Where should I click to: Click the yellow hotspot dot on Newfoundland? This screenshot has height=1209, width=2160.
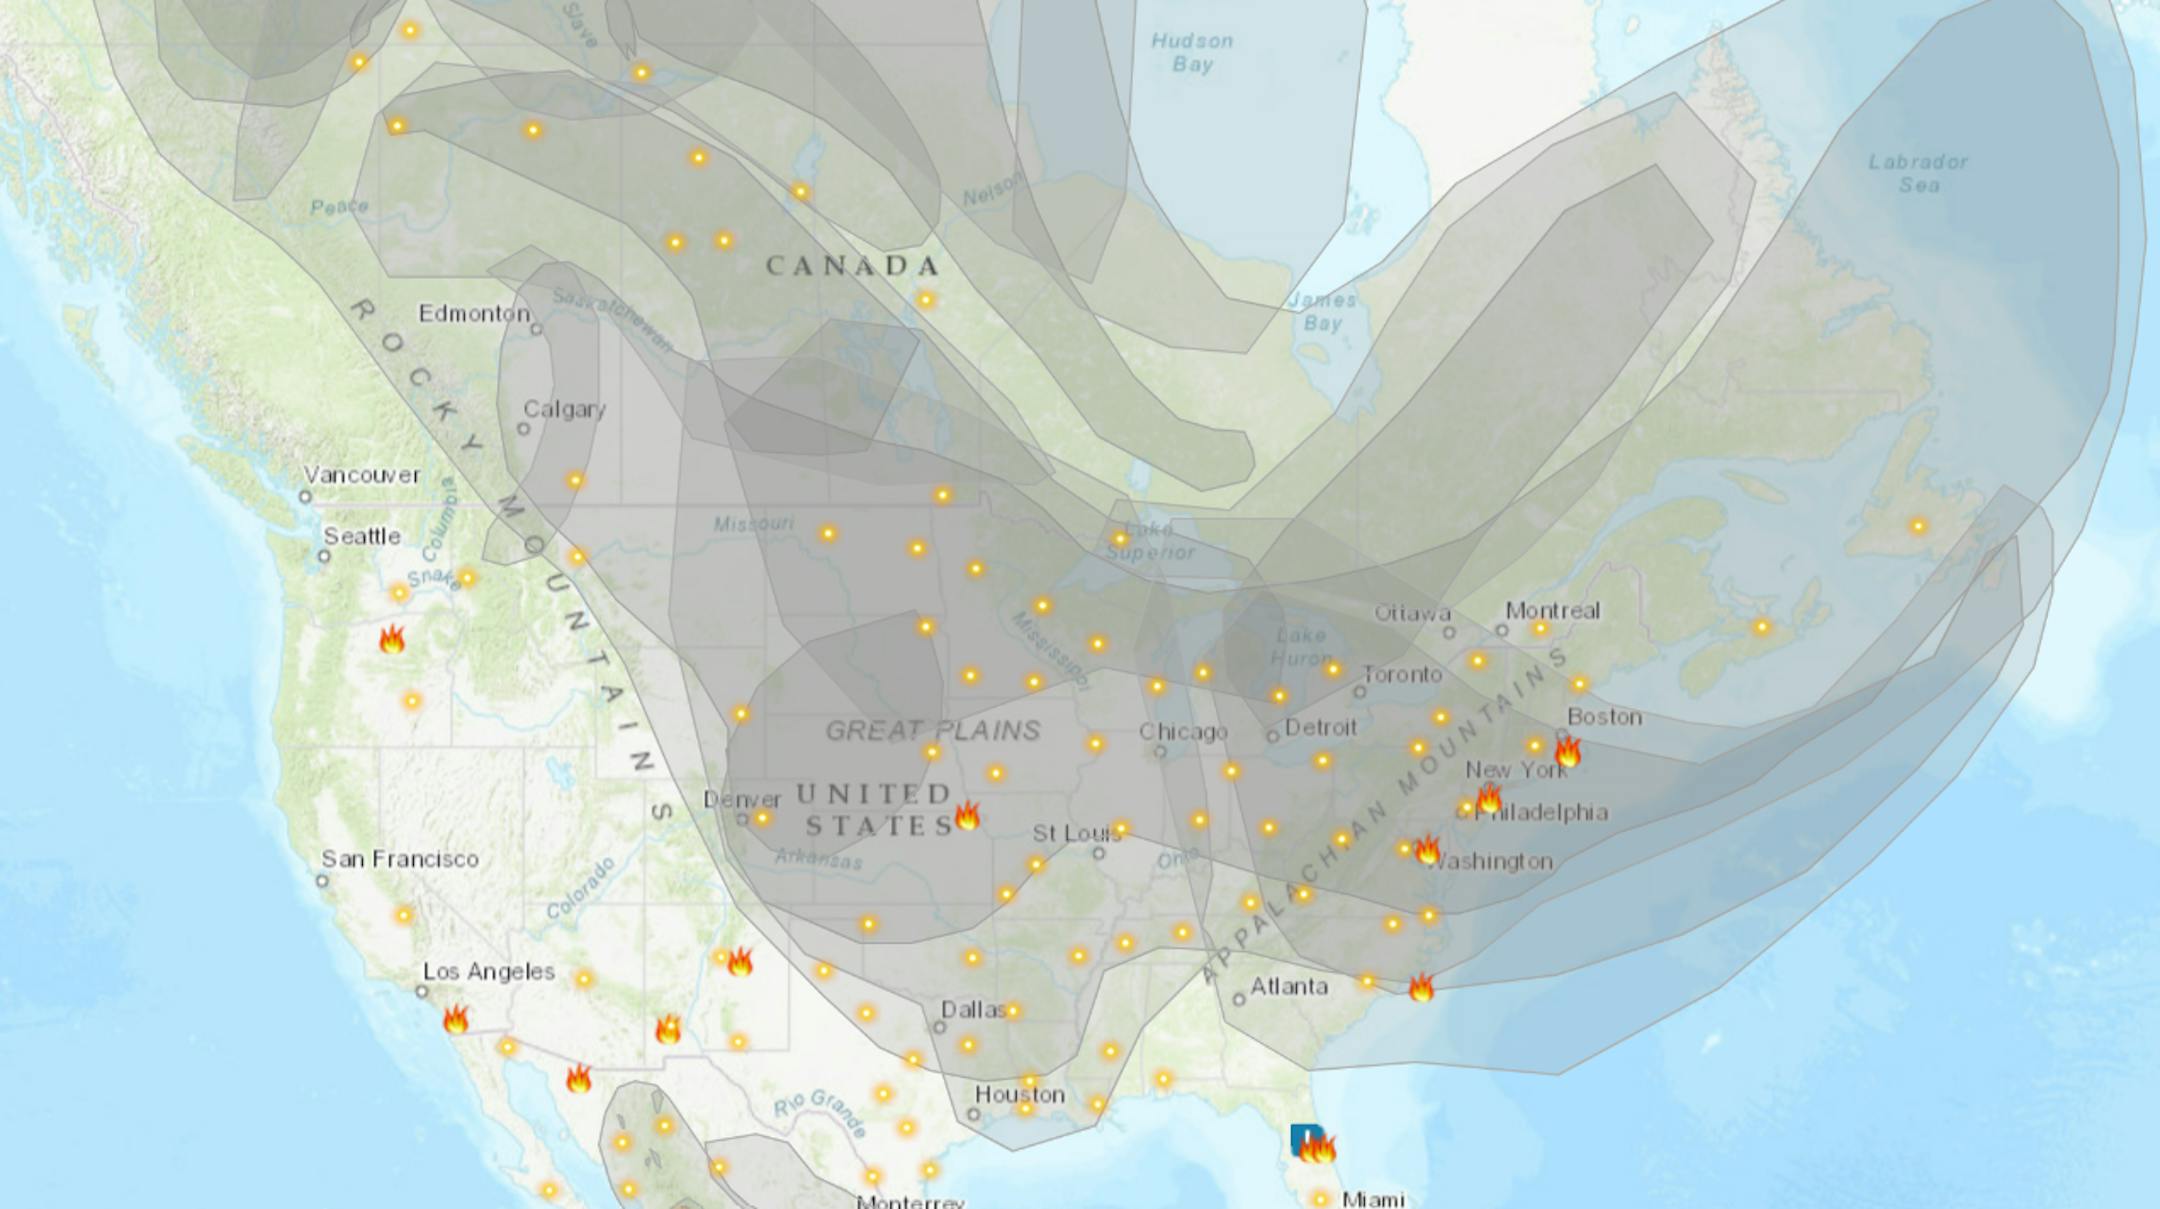pos(1918,526)
